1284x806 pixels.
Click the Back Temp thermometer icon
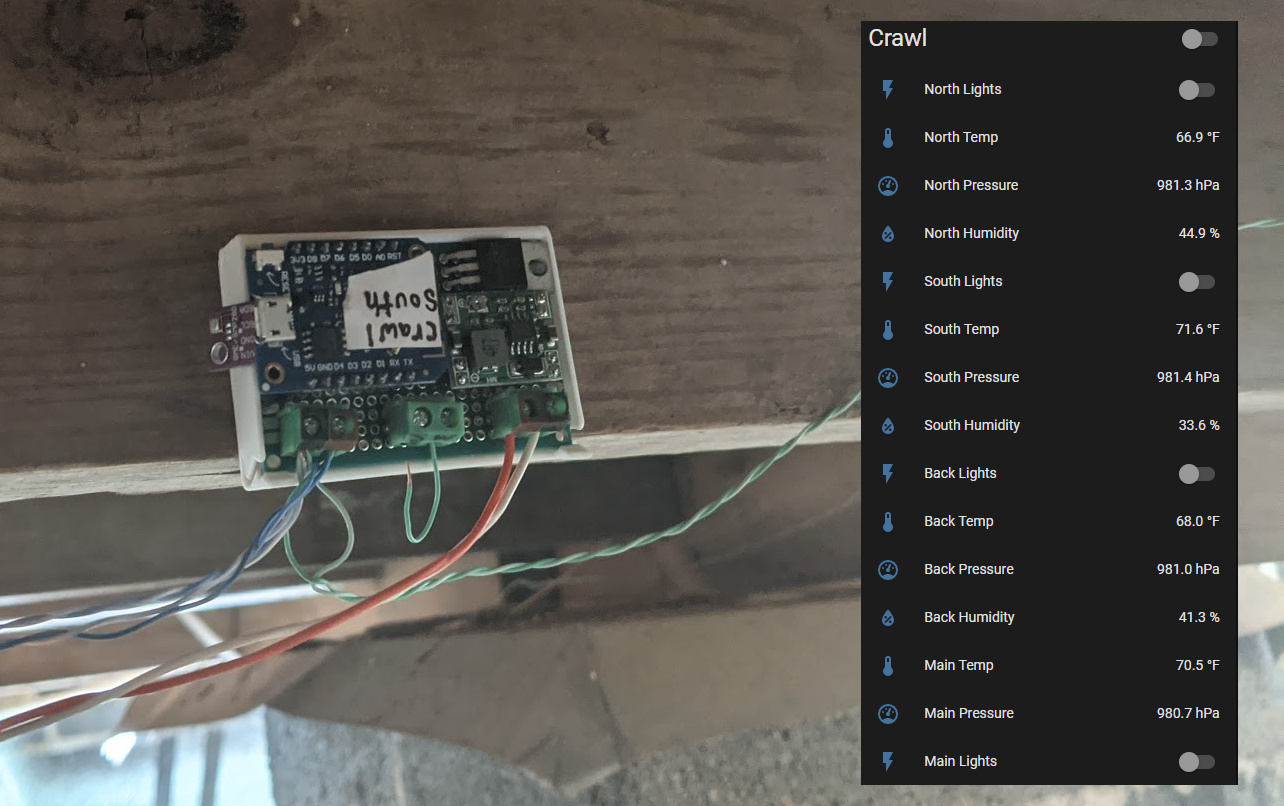pyautogui.click(x=888, y=521)
